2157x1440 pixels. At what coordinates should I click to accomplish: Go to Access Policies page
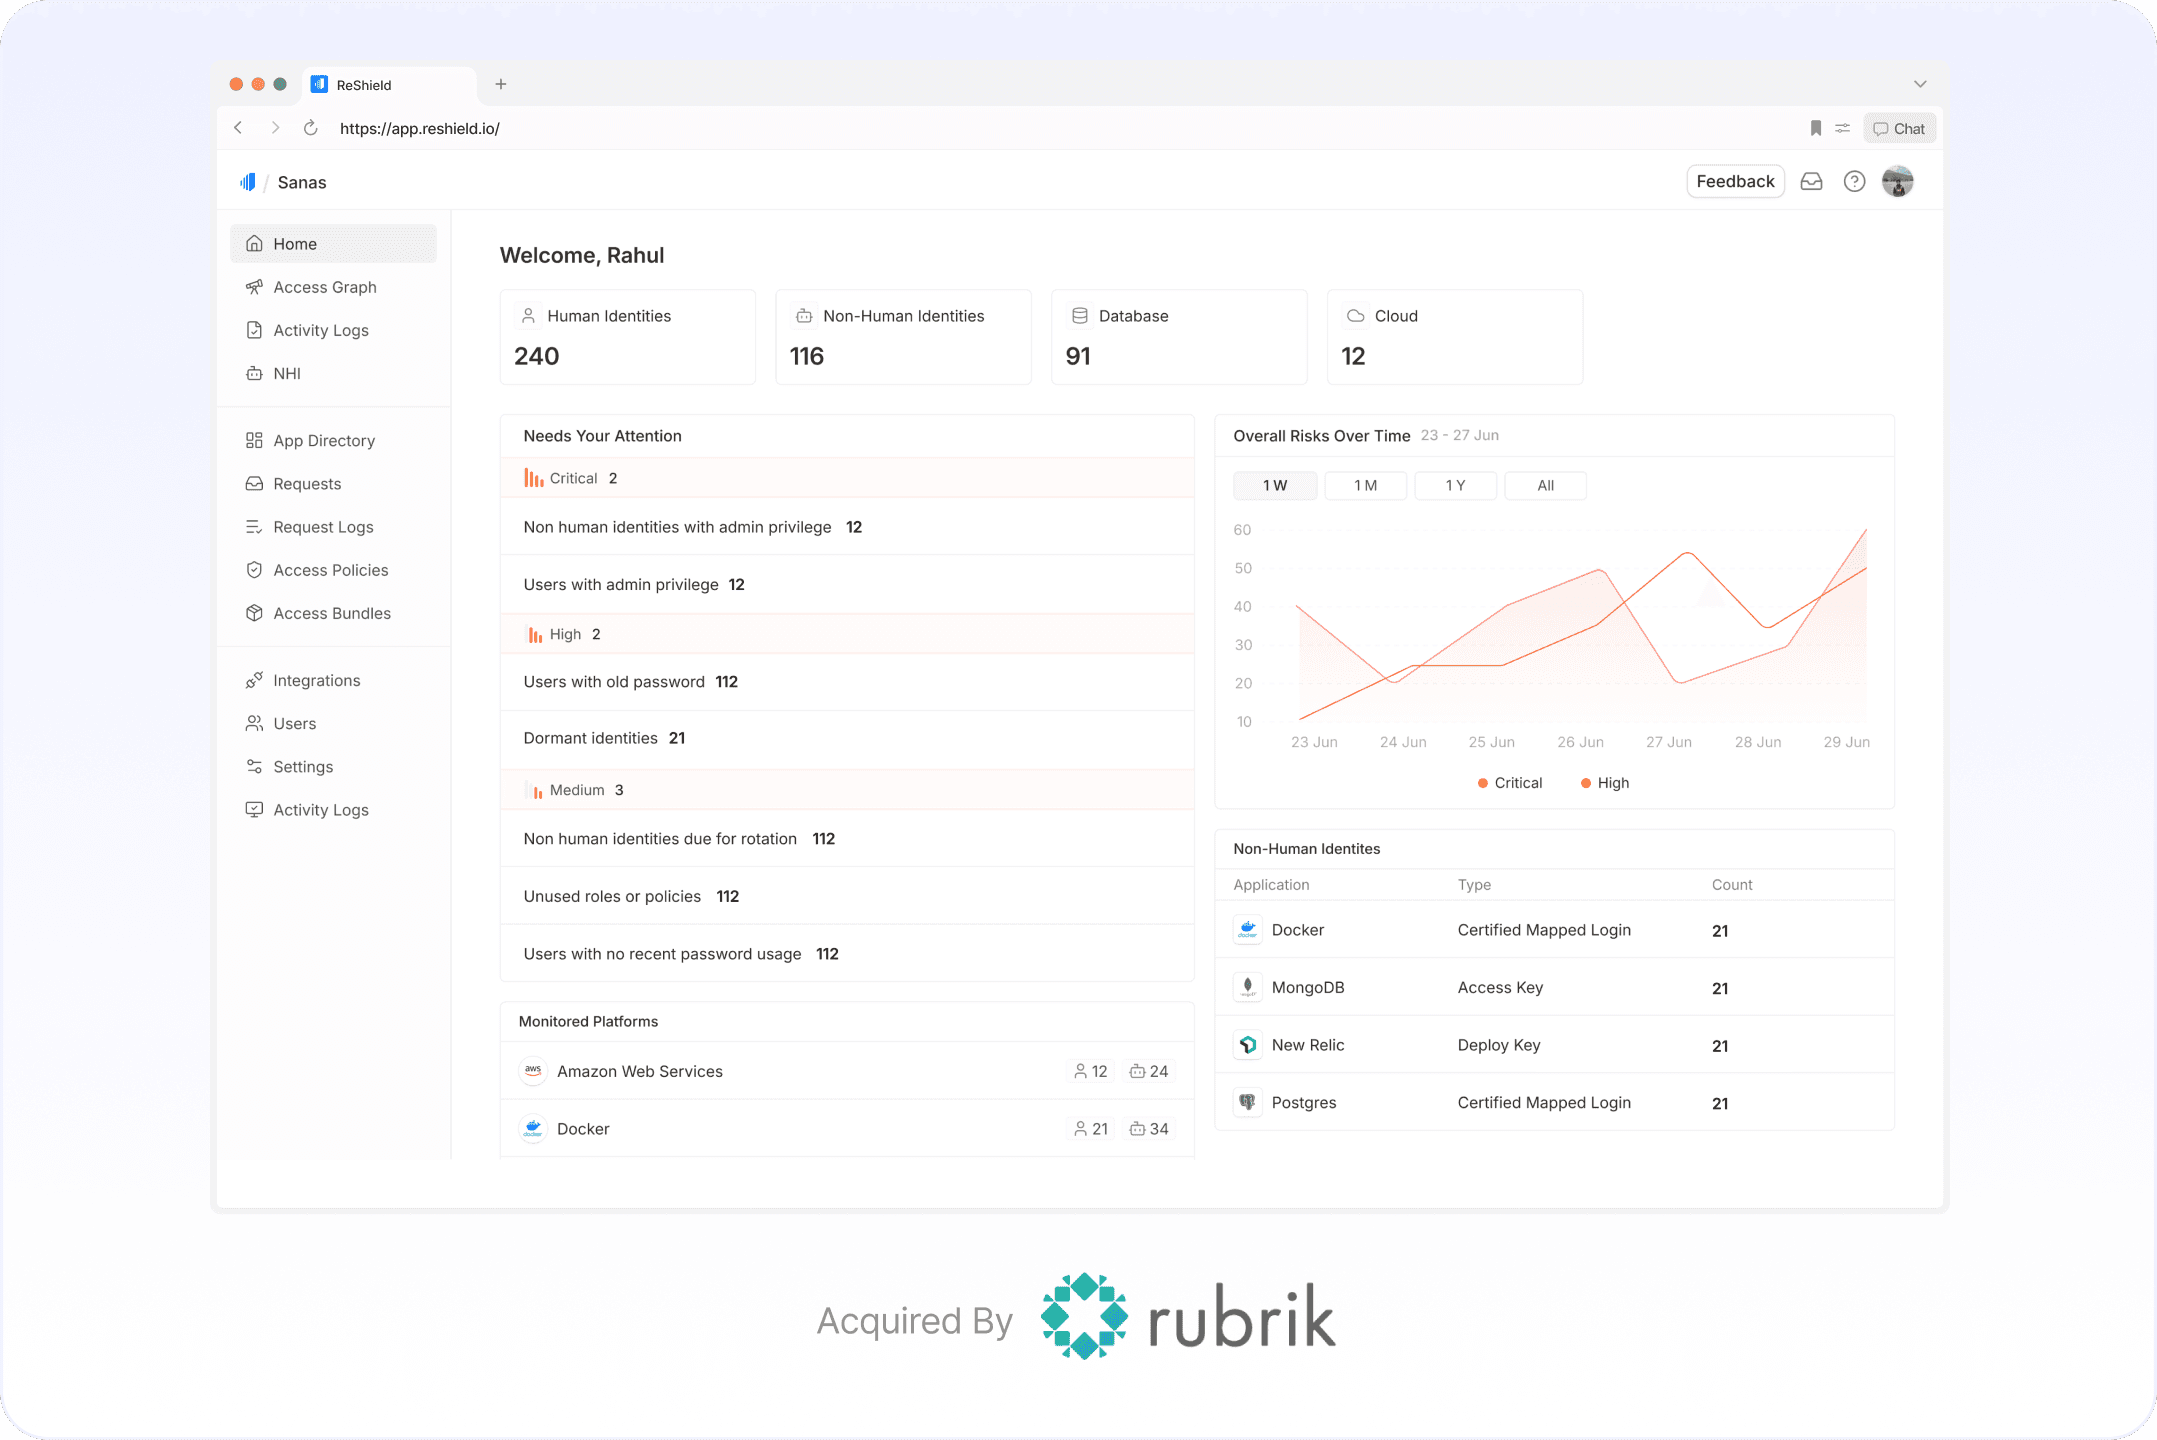pyautogui.click(x=330, y=570)
